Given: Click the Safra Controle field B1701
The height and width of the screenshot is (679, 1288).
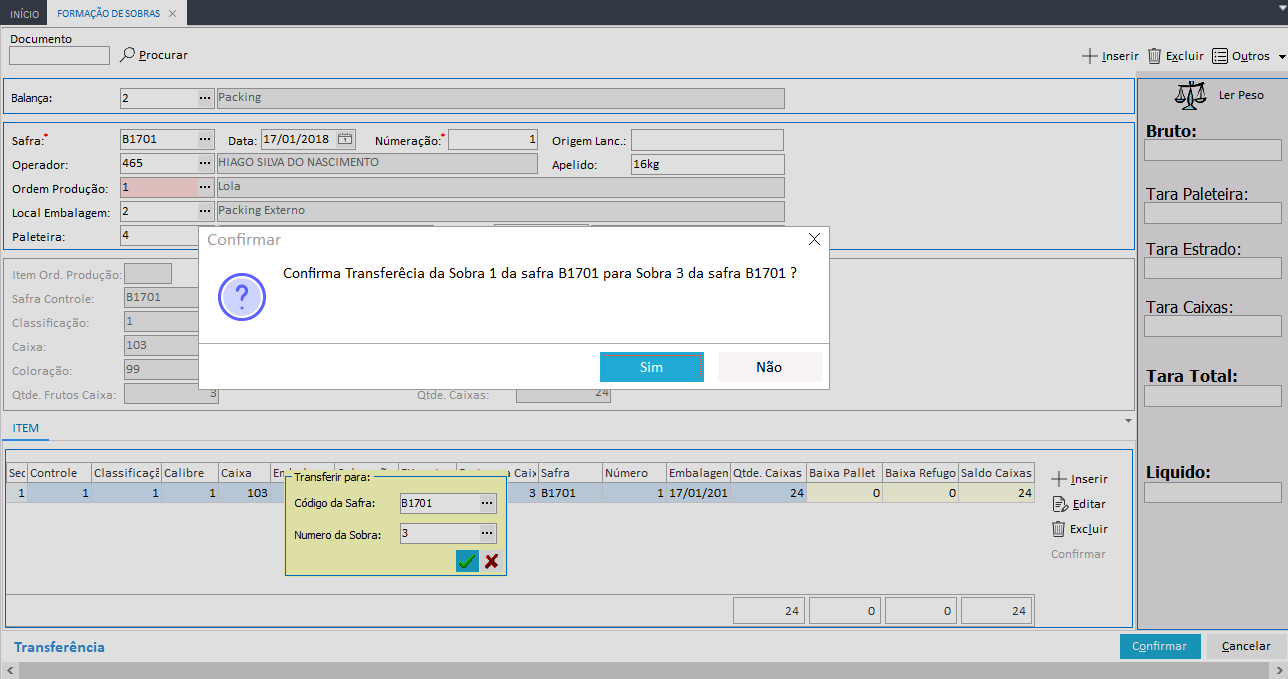Looking at the screenshot, I should 160,297.
